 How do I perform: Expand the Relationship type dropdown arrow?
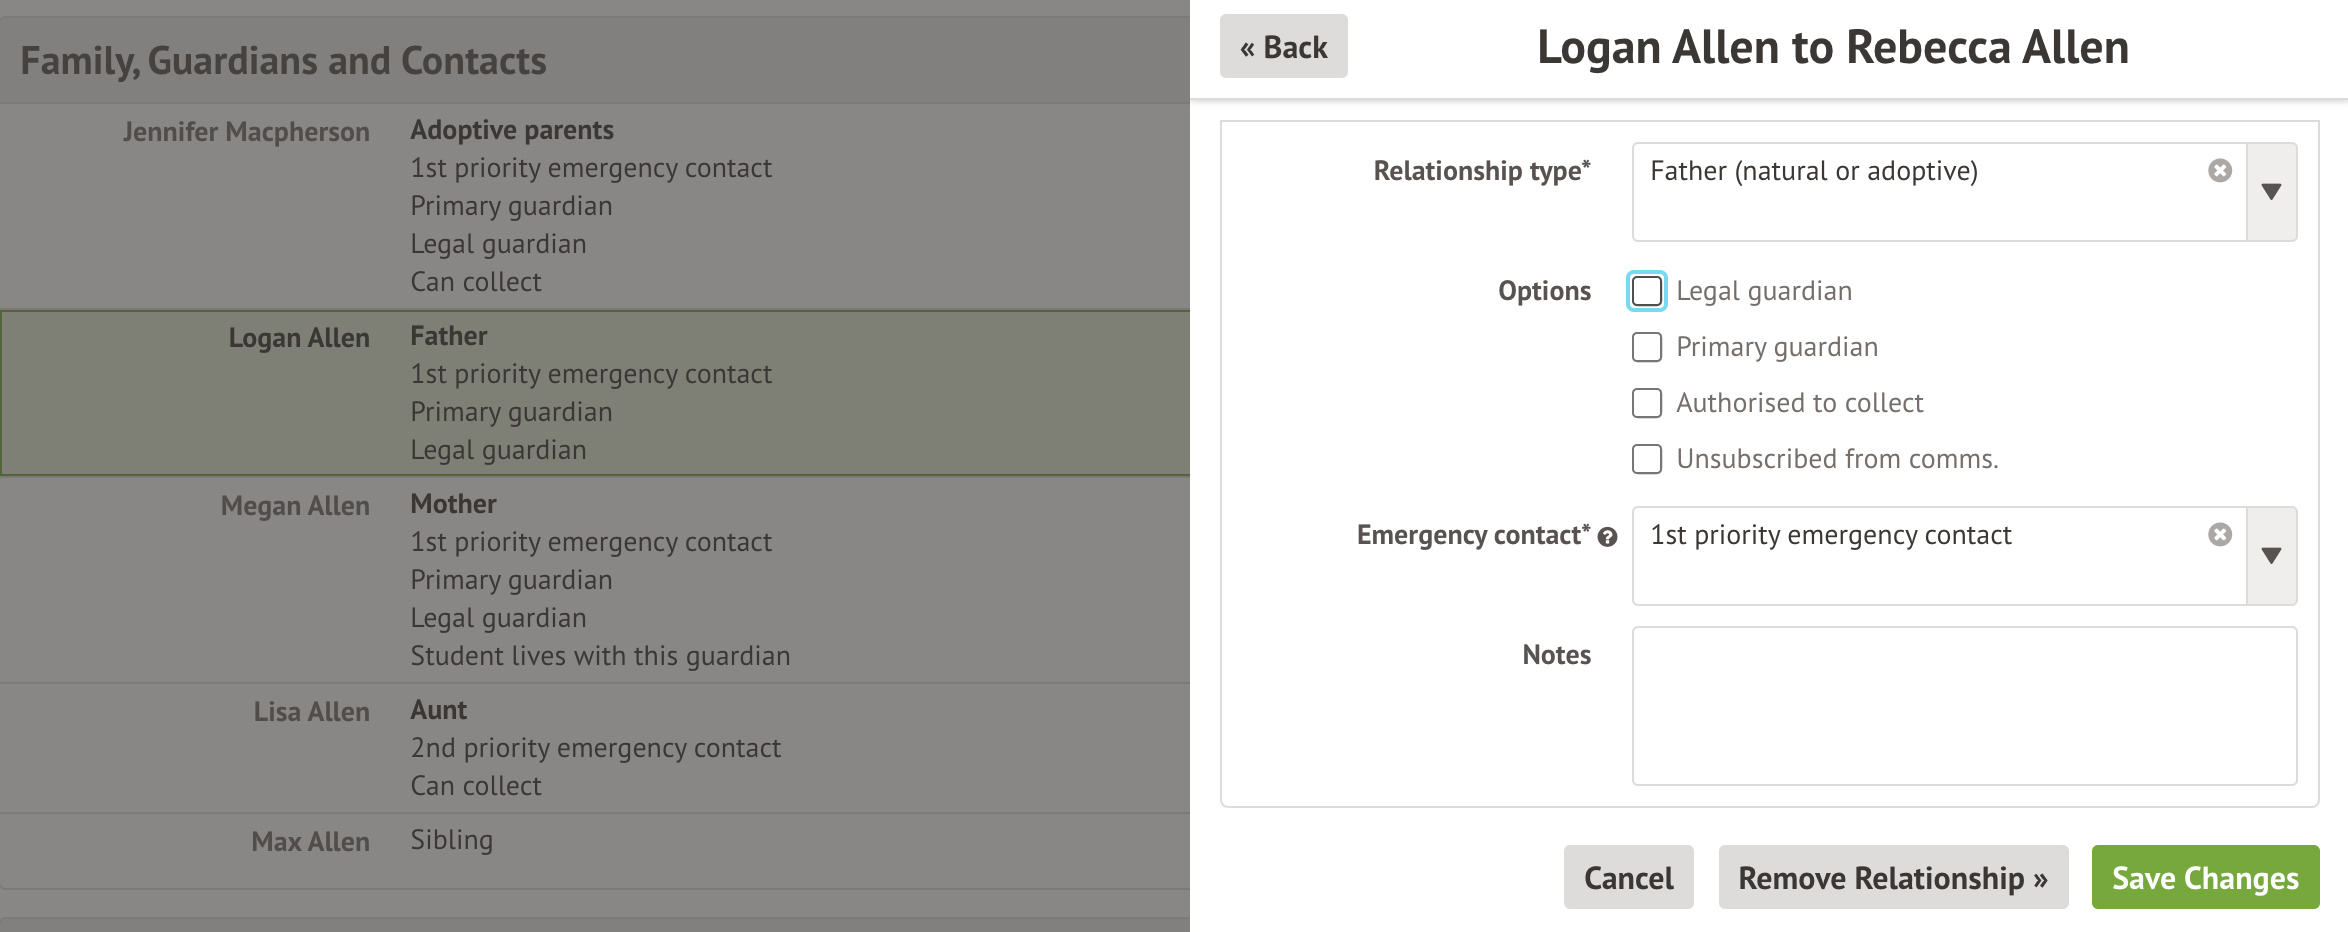[2271, 192]
